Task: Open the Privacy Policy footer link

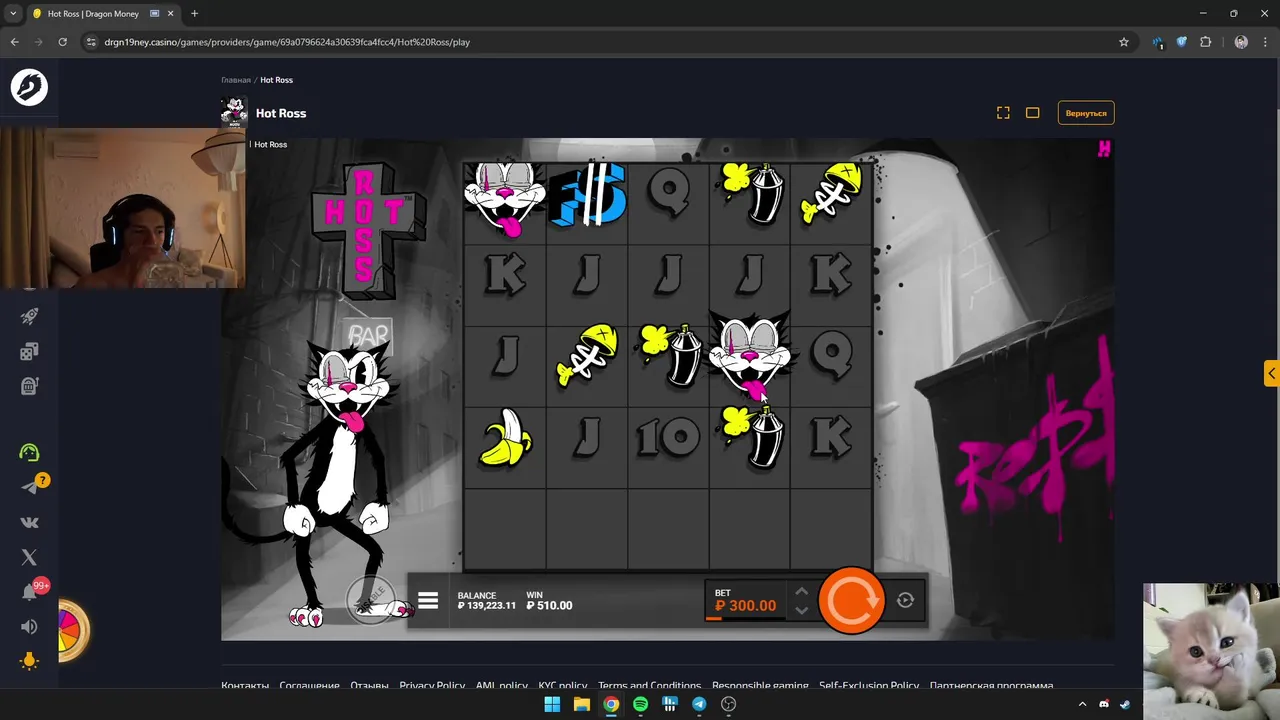Action: click(x=432, y=686)
